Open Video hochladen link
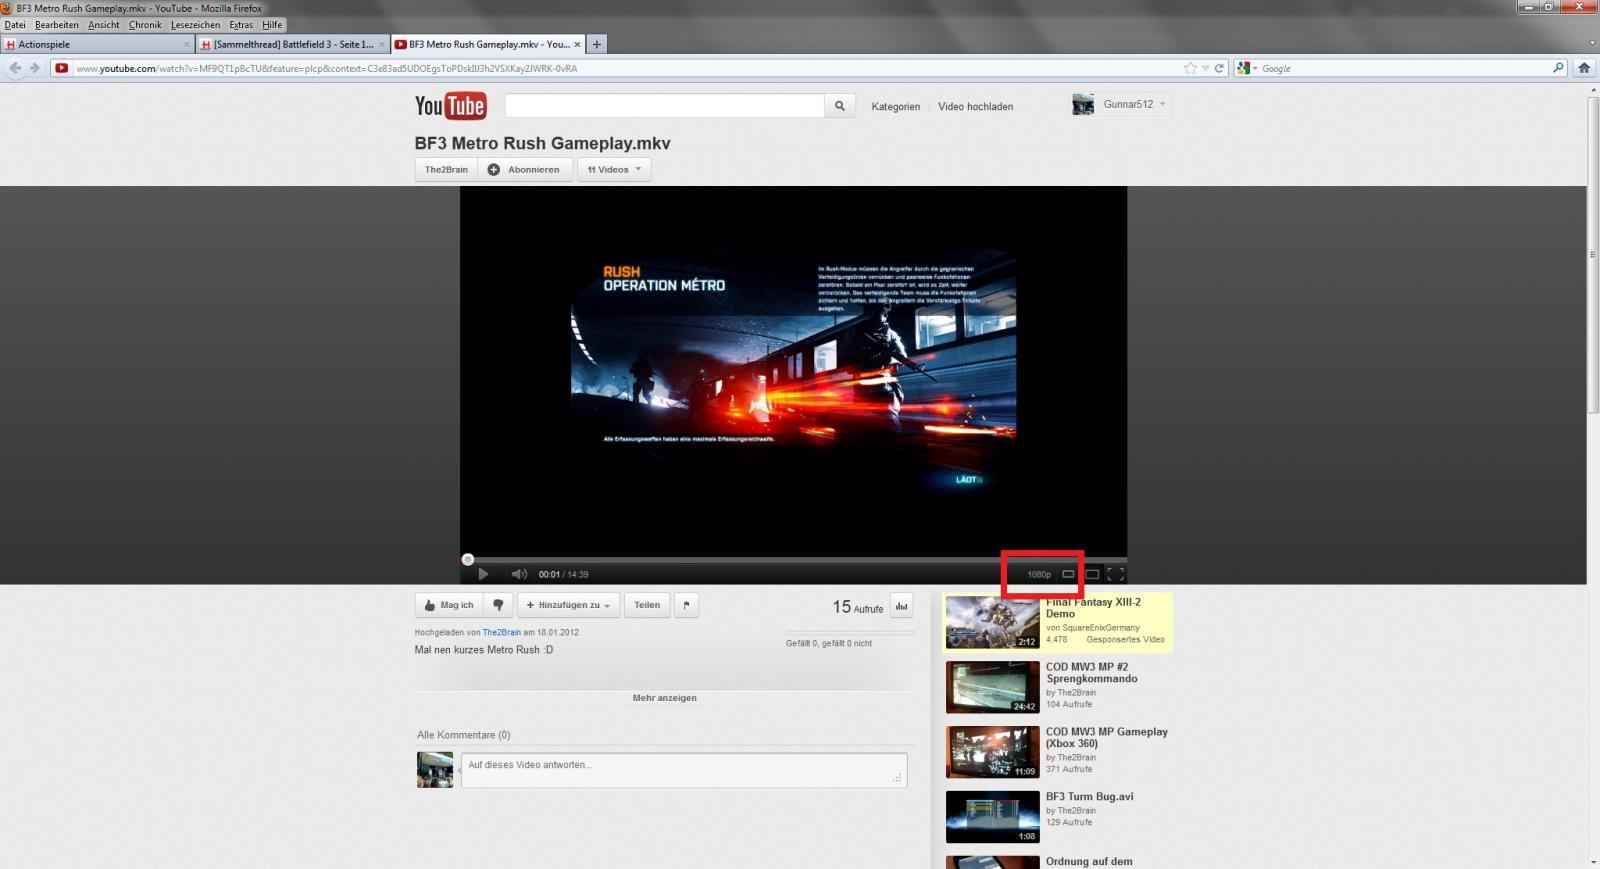 tap(975, 106)
